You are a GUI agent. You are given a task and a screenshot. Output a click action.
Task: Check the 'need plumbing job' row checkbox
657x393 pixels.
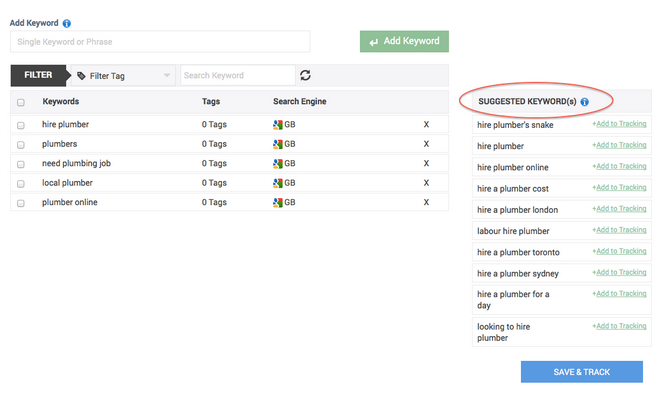click(21, 164)
